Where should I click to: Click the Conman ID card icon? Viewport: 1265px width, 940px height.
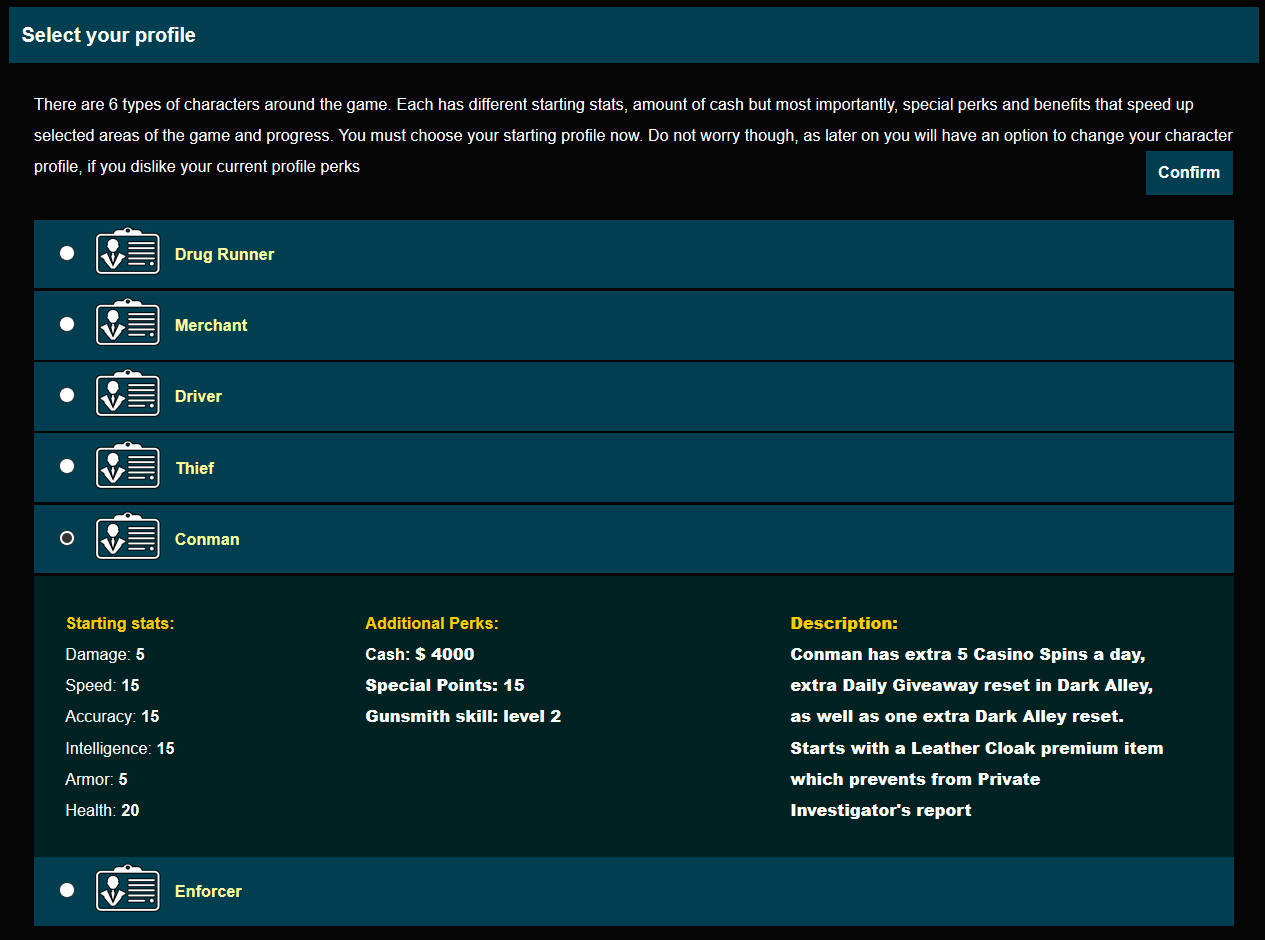pos(128,538)
